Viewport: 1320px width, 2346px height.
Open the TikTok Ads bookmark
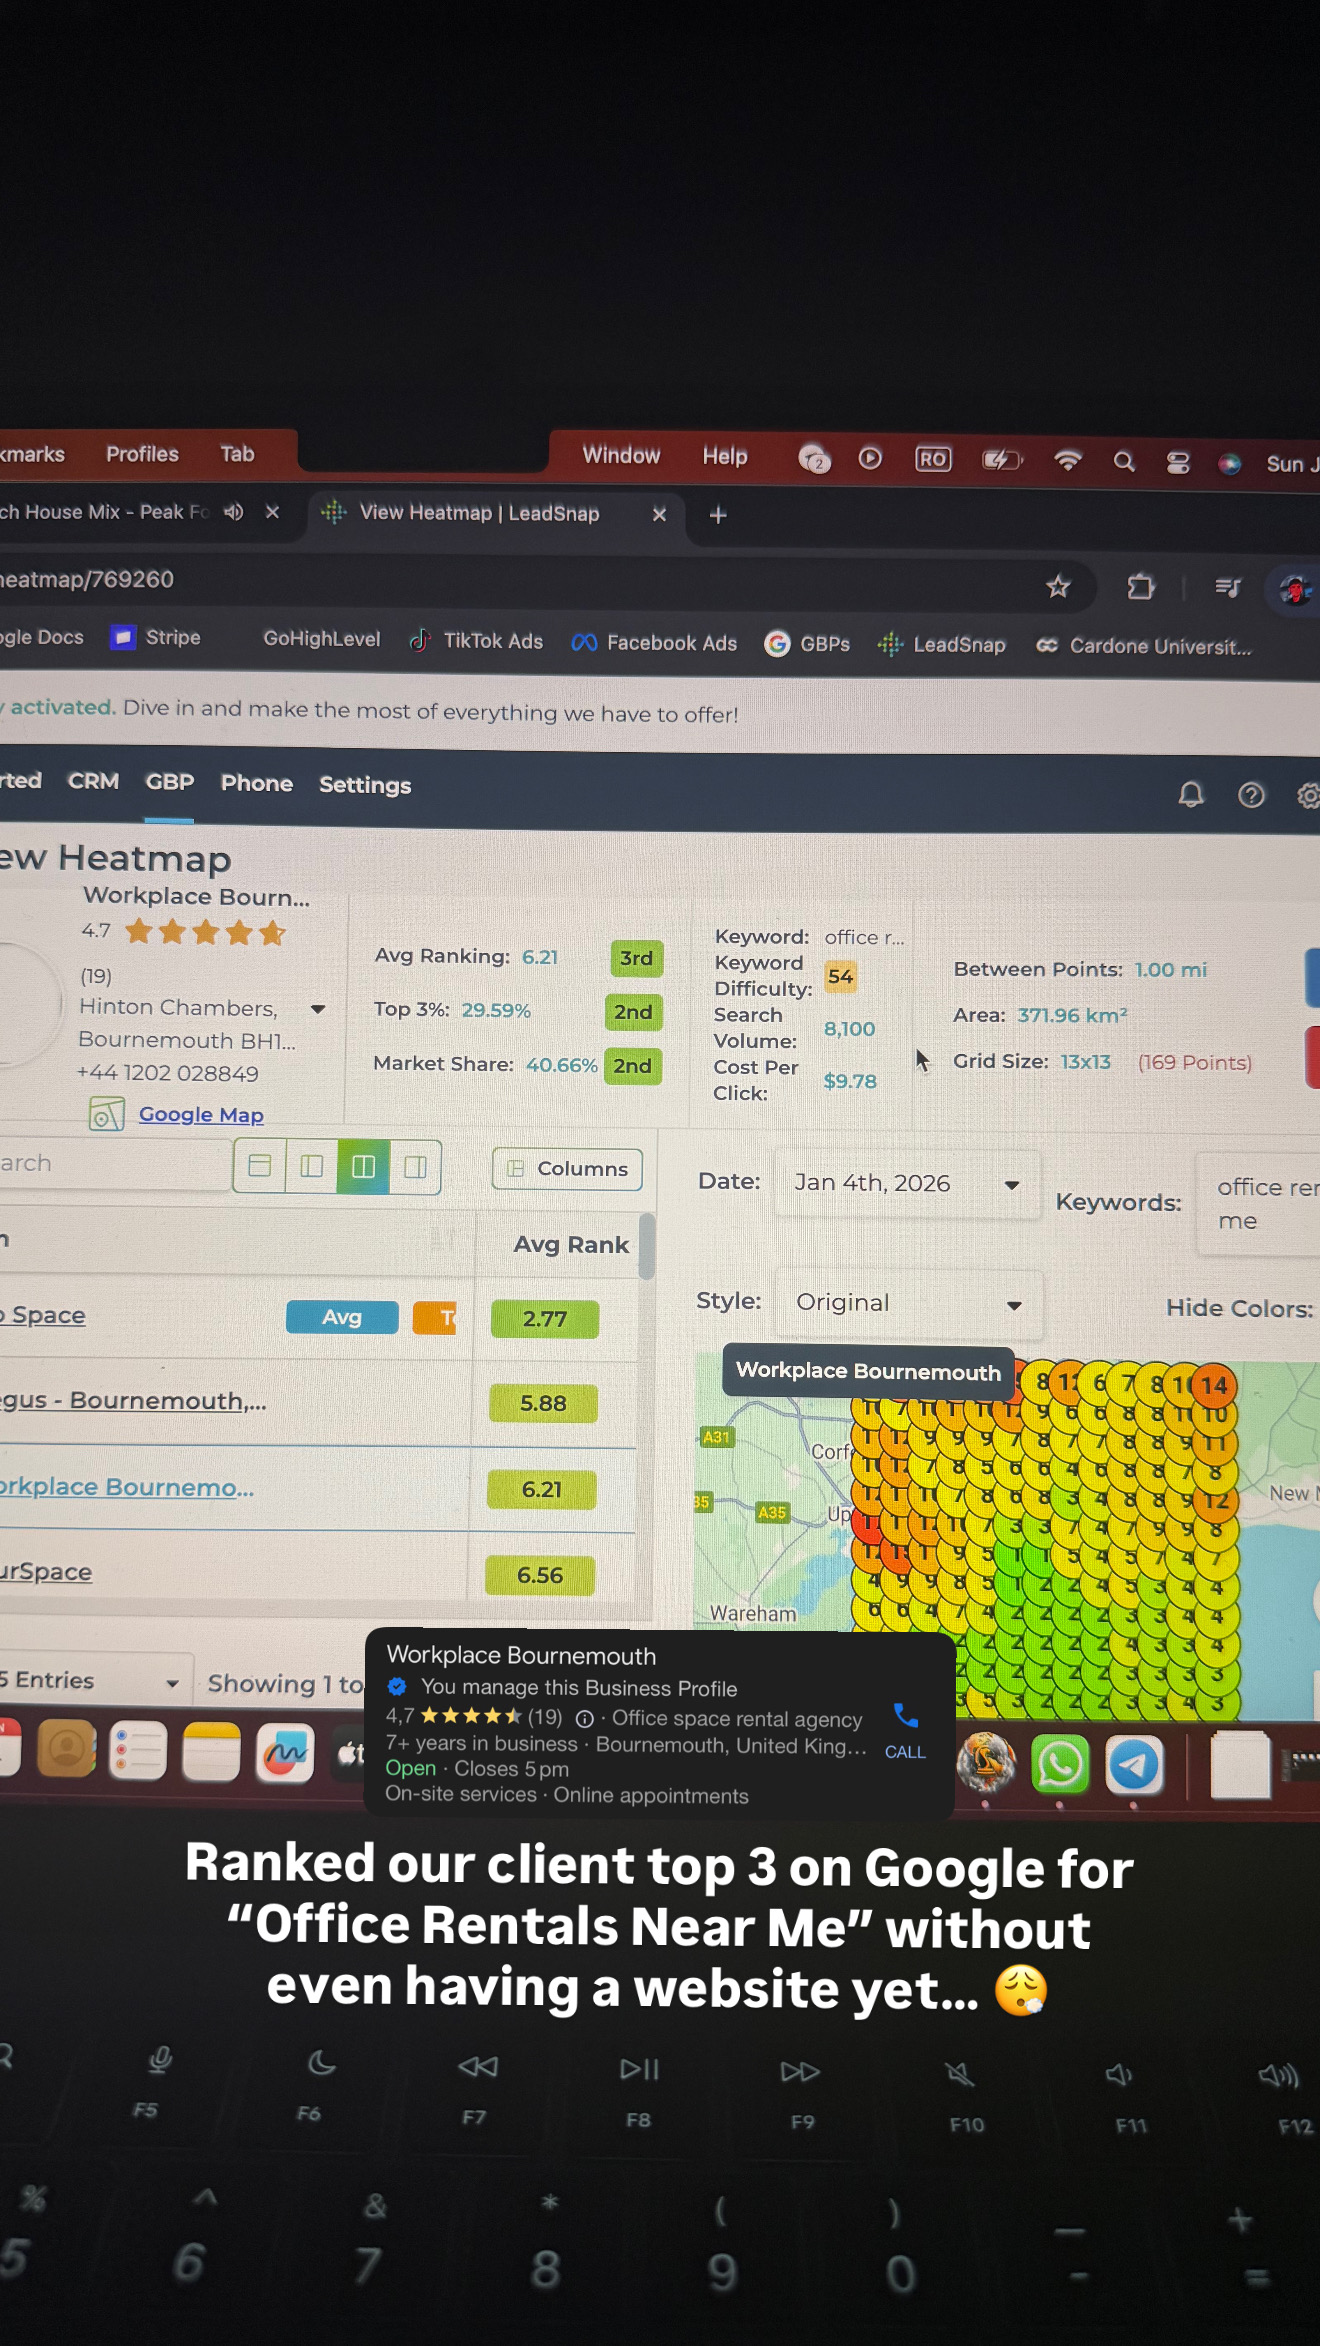[x=476, y=641]
